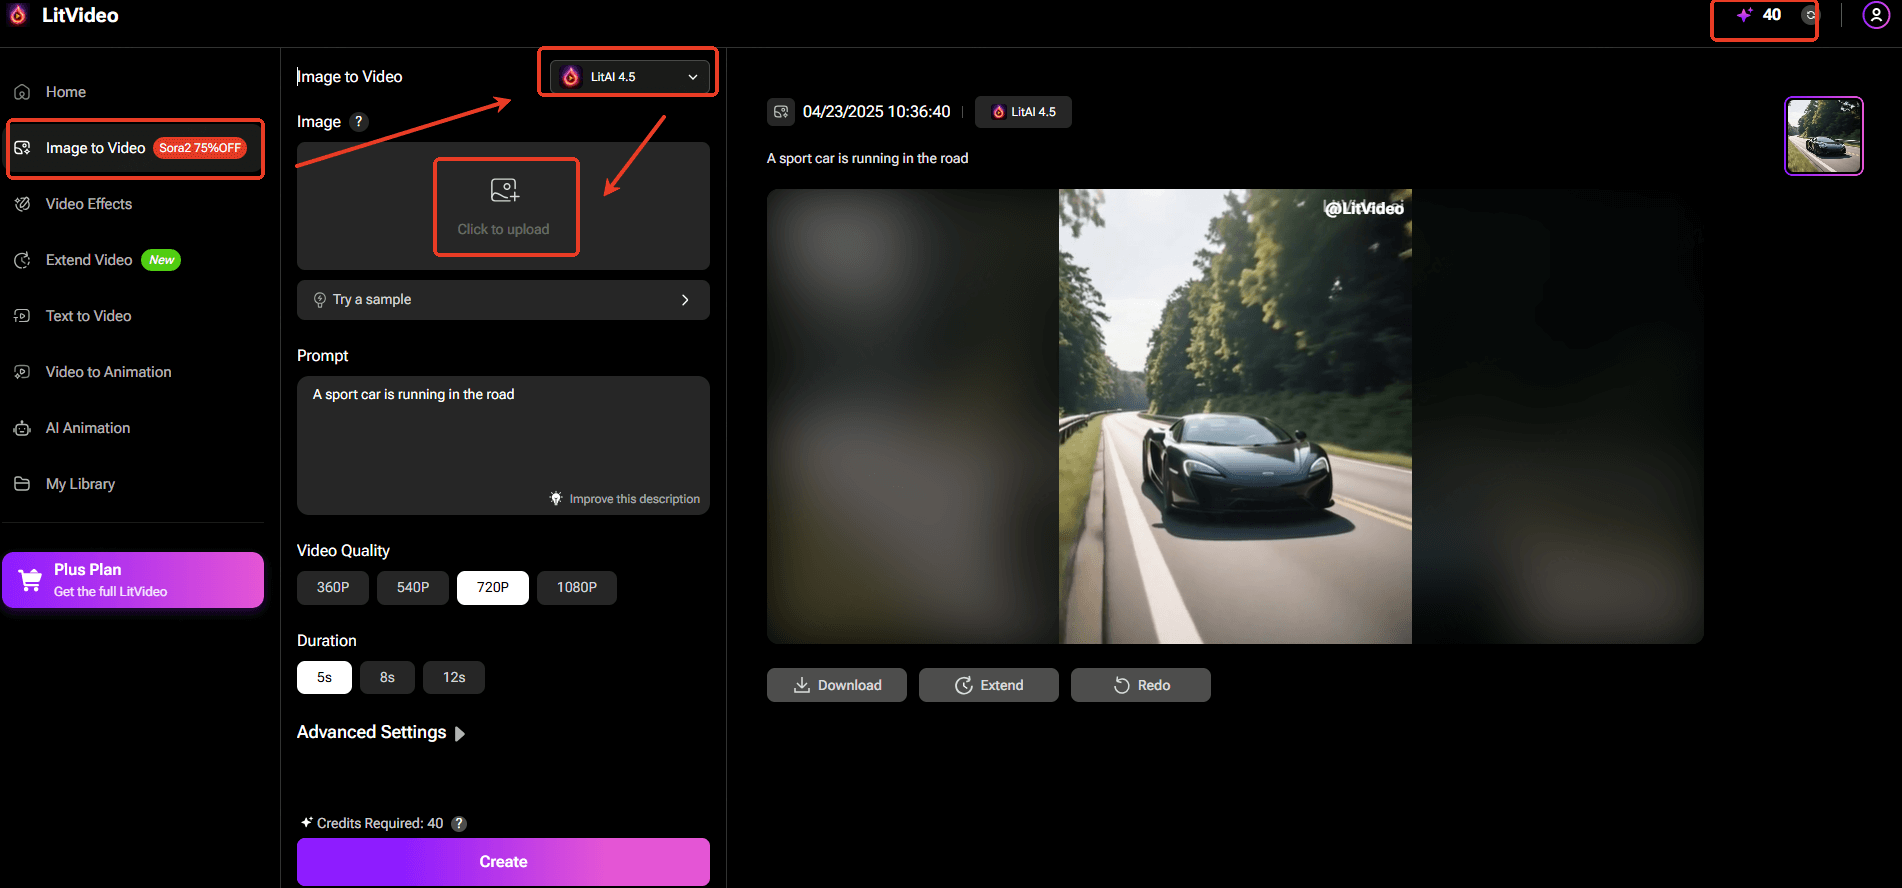Click the upload image icon
1902x888 pixels.
click(504, 190)
